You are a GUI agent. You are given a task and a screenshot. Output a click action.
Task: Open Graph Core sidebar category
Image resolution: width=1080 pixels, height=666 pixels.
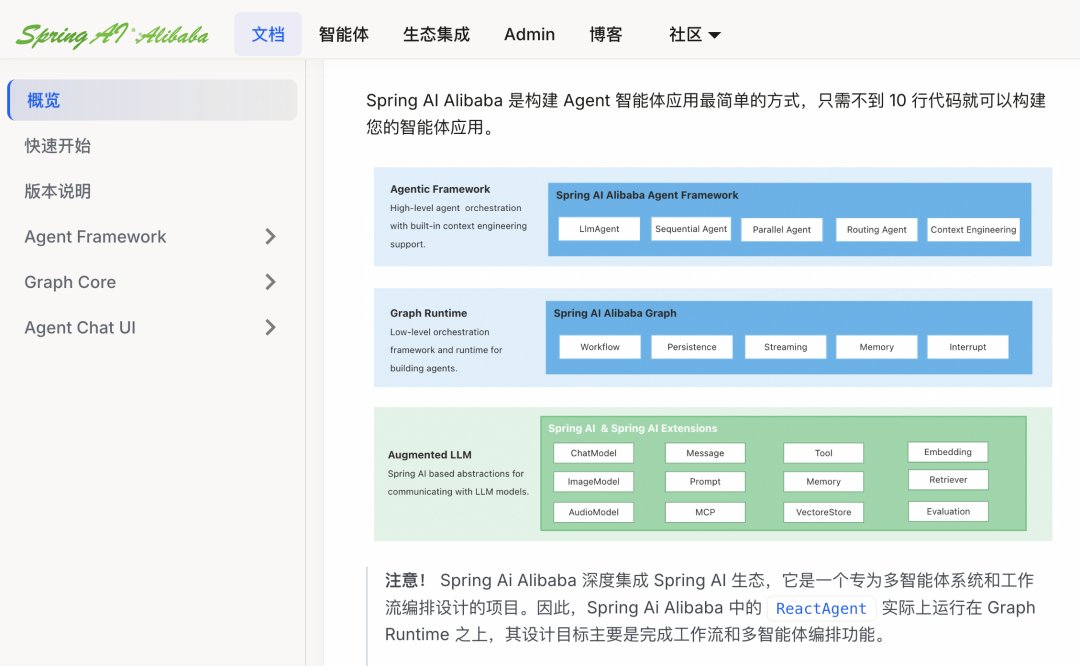[x=70, y=282]
